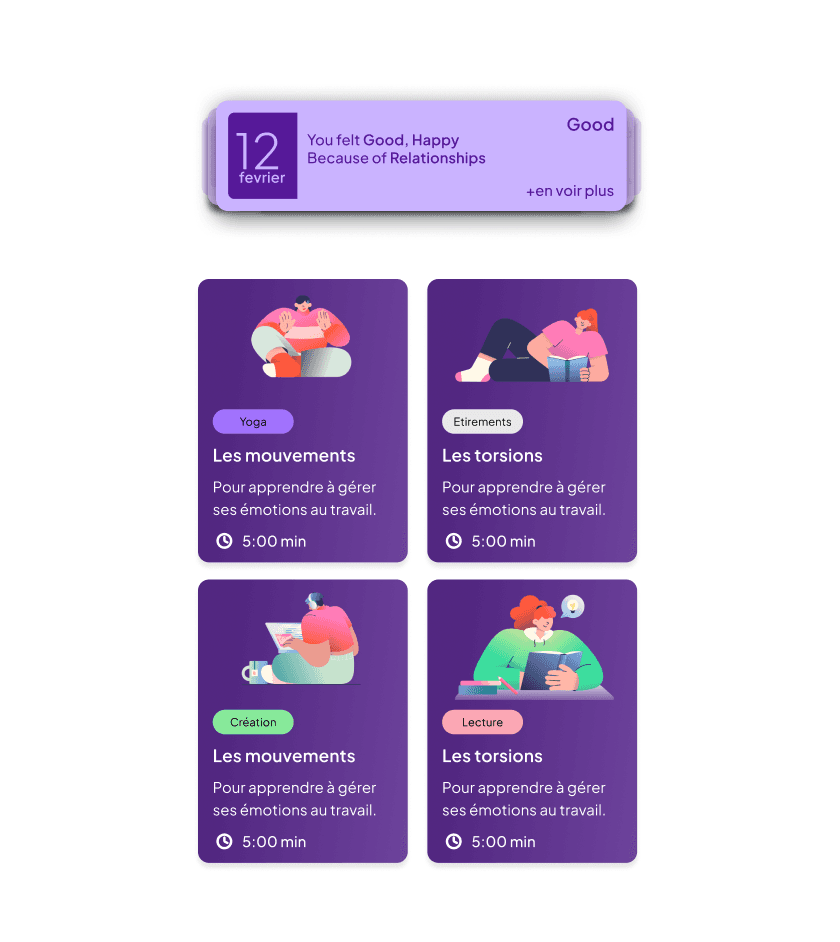Open Les mouvements title in Création card

(284, 756)
